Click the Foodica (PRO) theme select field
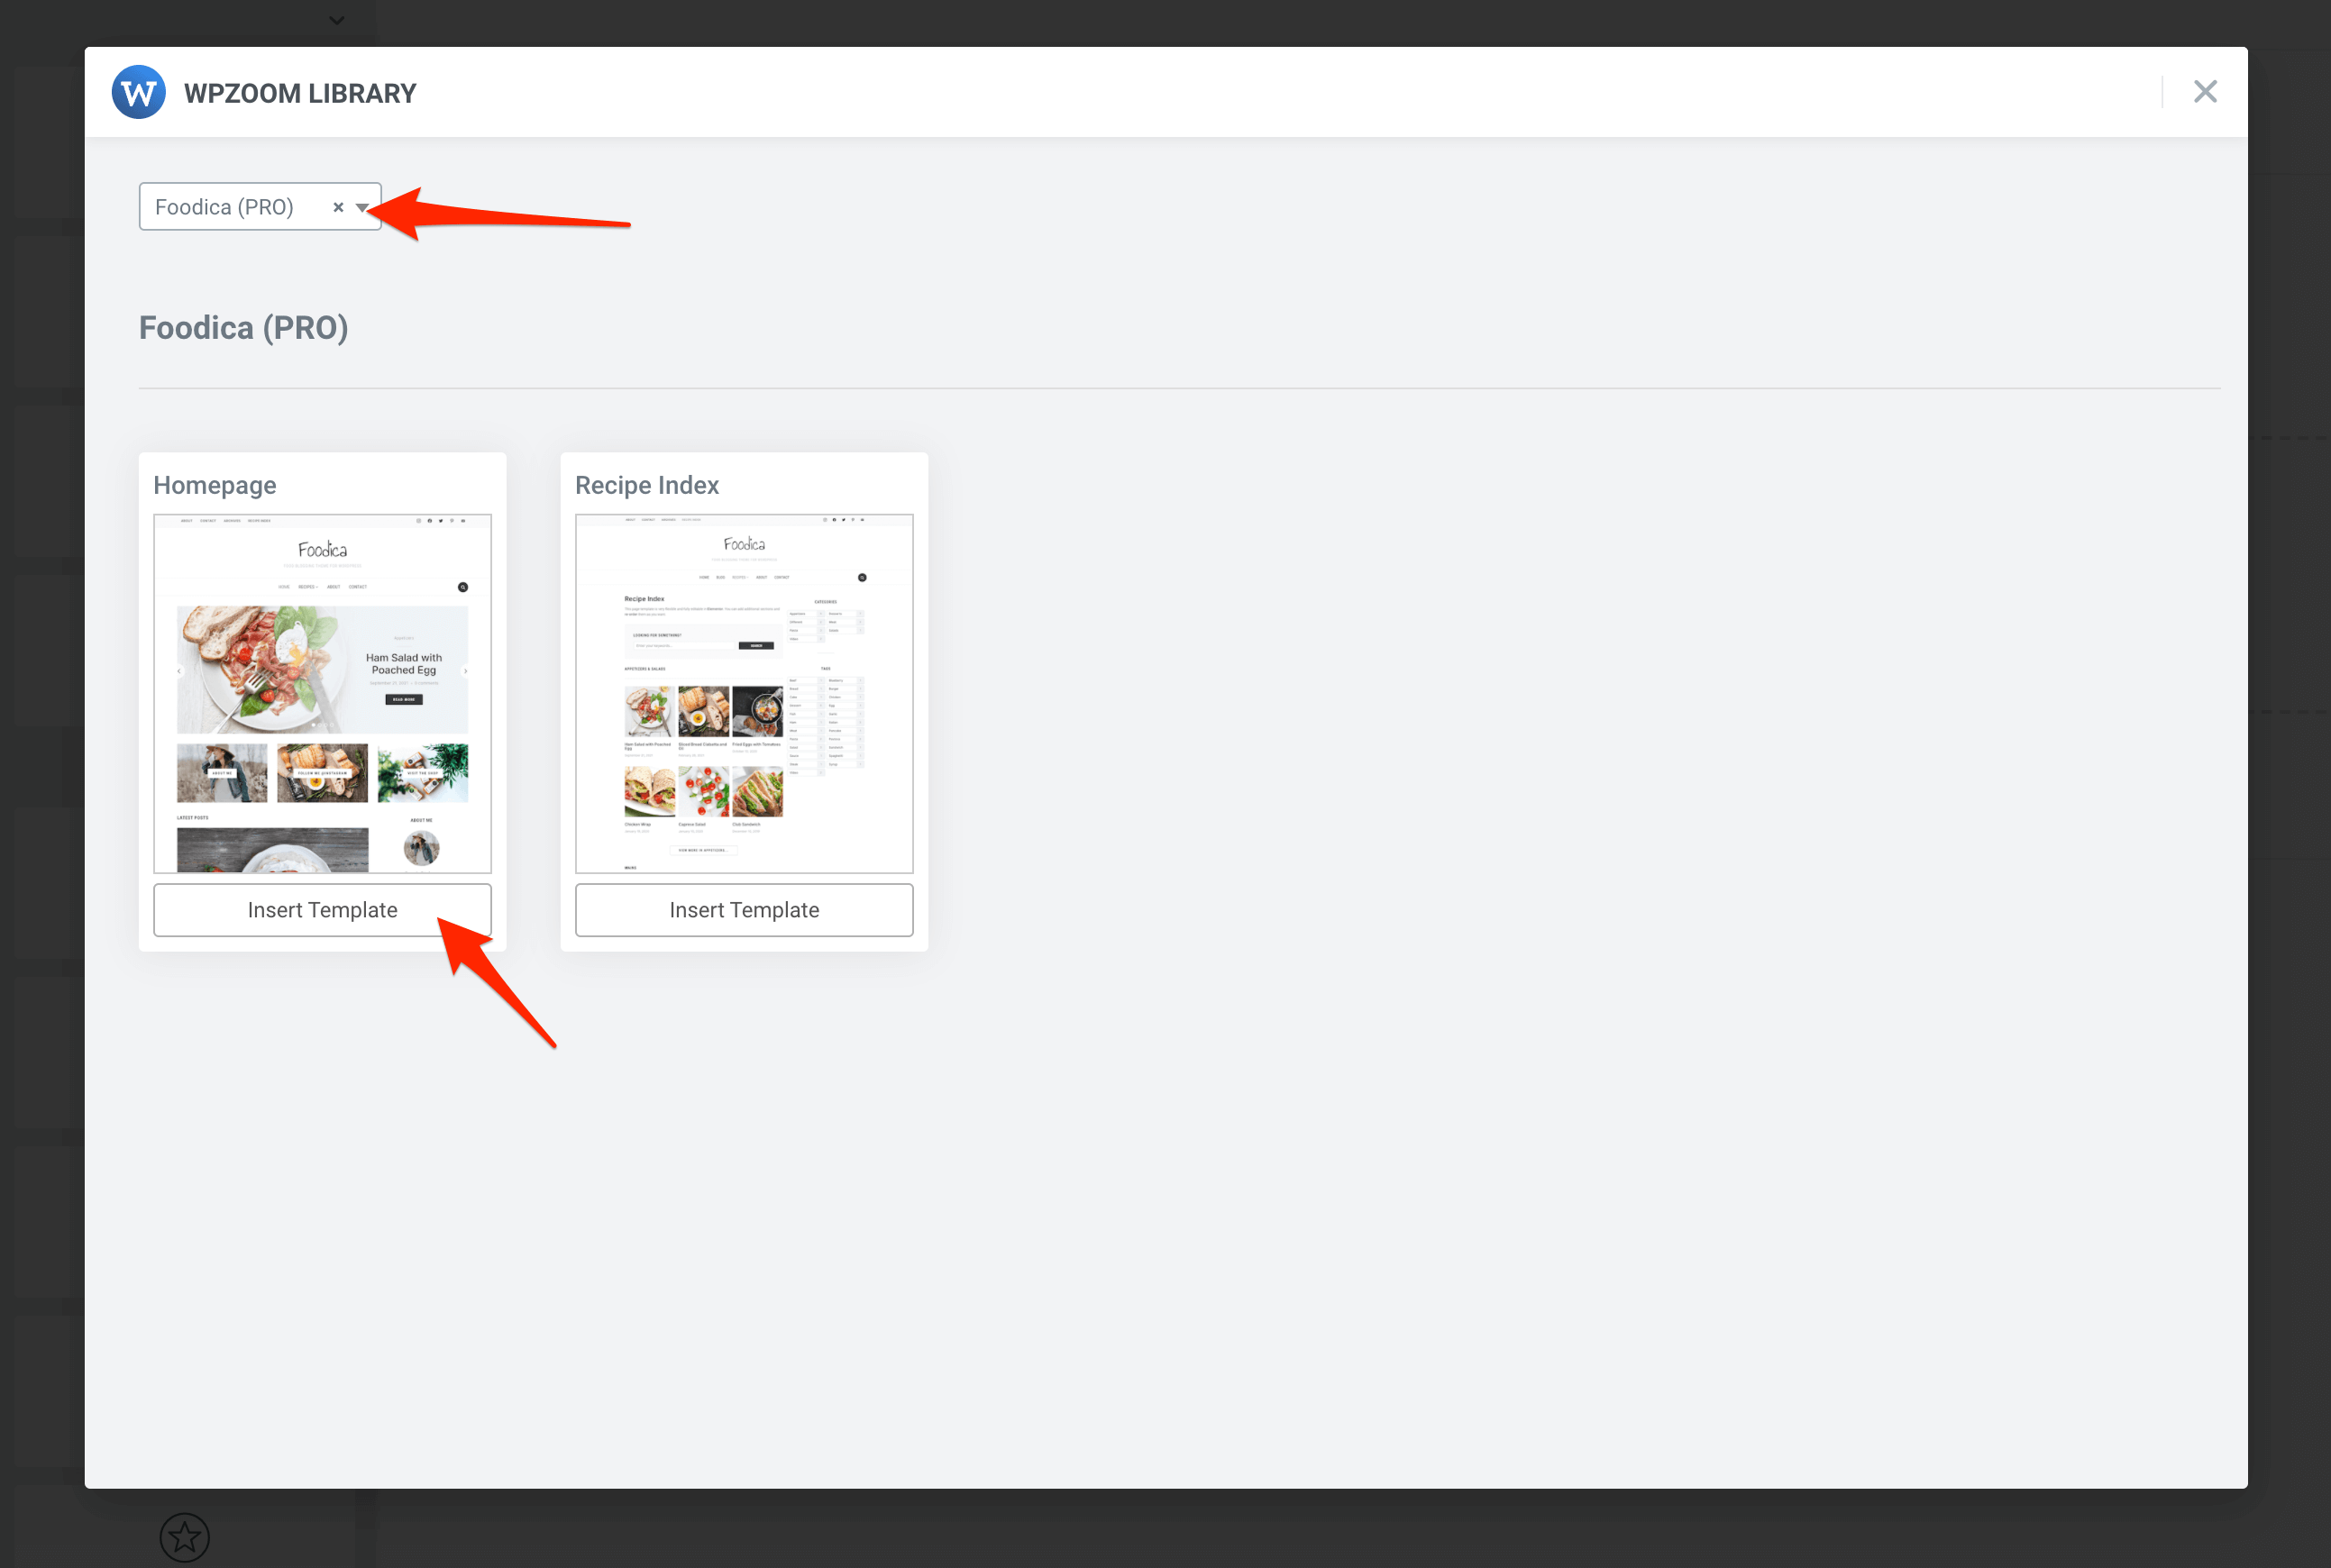This screenshot has width=2331, height=1568. click(260, 207)
